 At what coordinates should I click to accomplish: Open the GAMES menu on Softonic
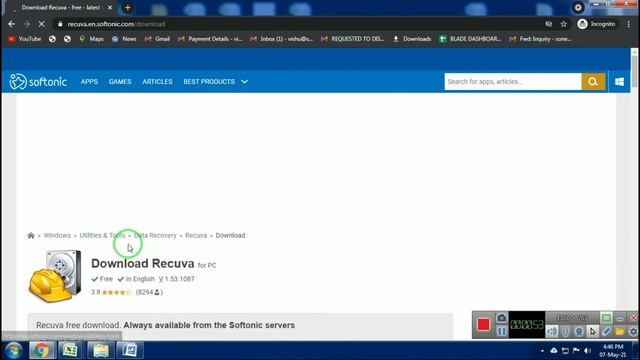pos(120,82)
